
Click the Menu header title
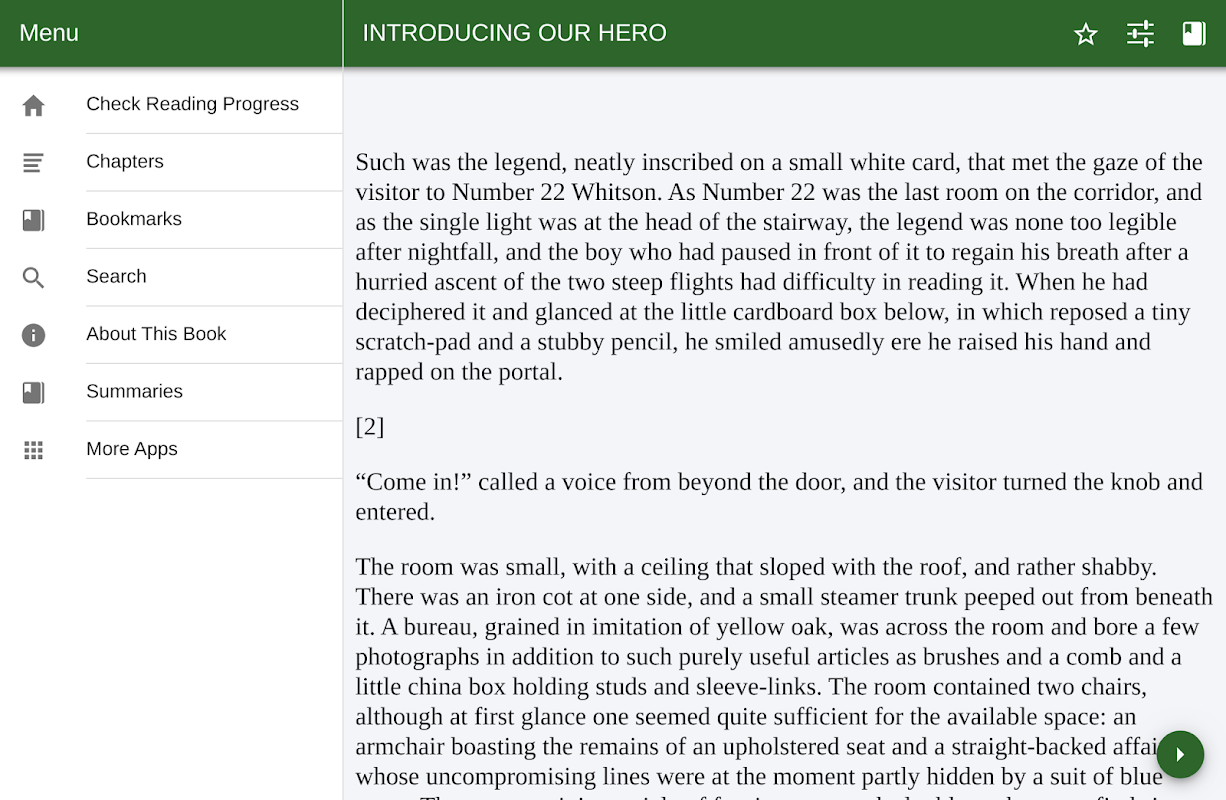pyautogui.click(x=49, y=33)
